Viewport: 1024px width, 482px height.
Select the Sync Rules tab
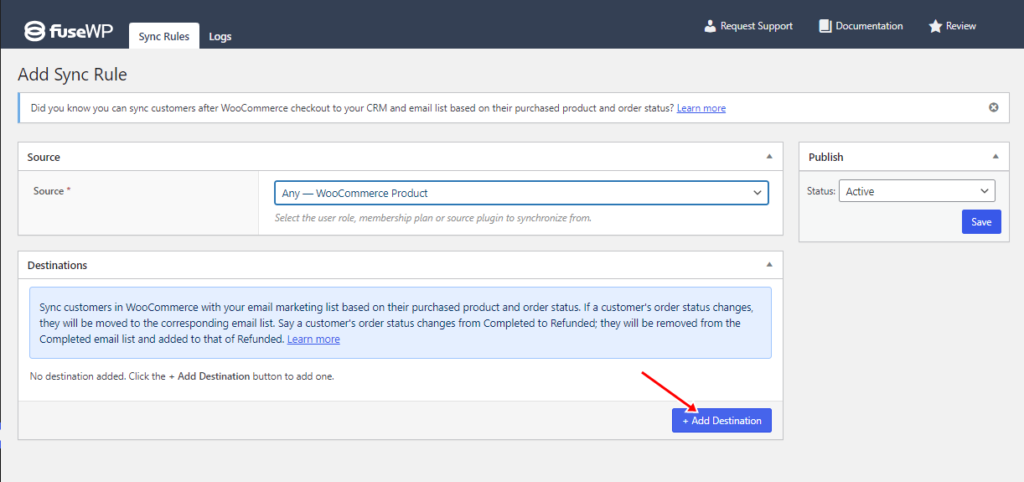[164, 36]
